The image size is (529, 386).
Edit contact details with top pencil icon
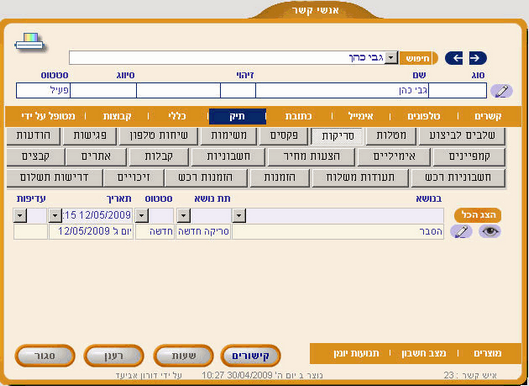click(501, 91)
